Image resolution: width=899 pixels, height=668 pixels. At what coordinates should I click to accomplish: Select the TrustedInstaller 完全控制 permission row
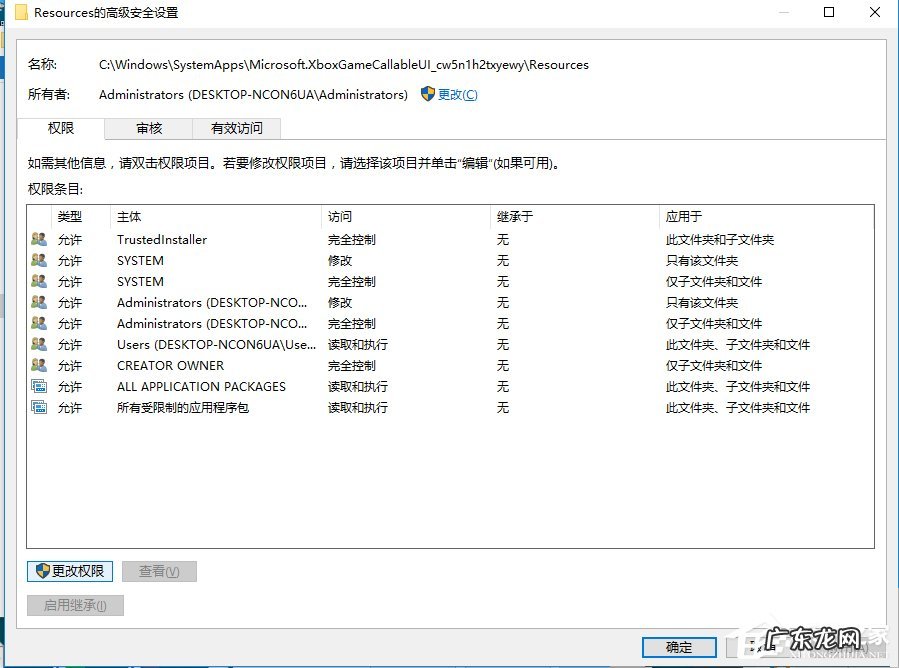[300, 239]
